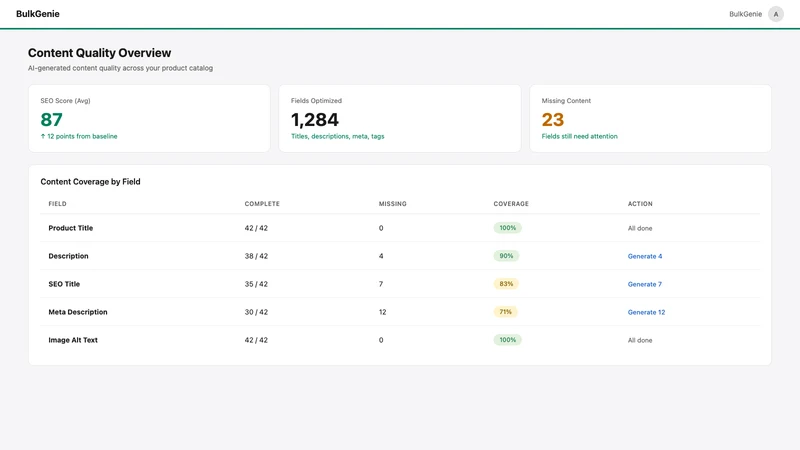Select the Image Alt Text row label

[73, 340]
